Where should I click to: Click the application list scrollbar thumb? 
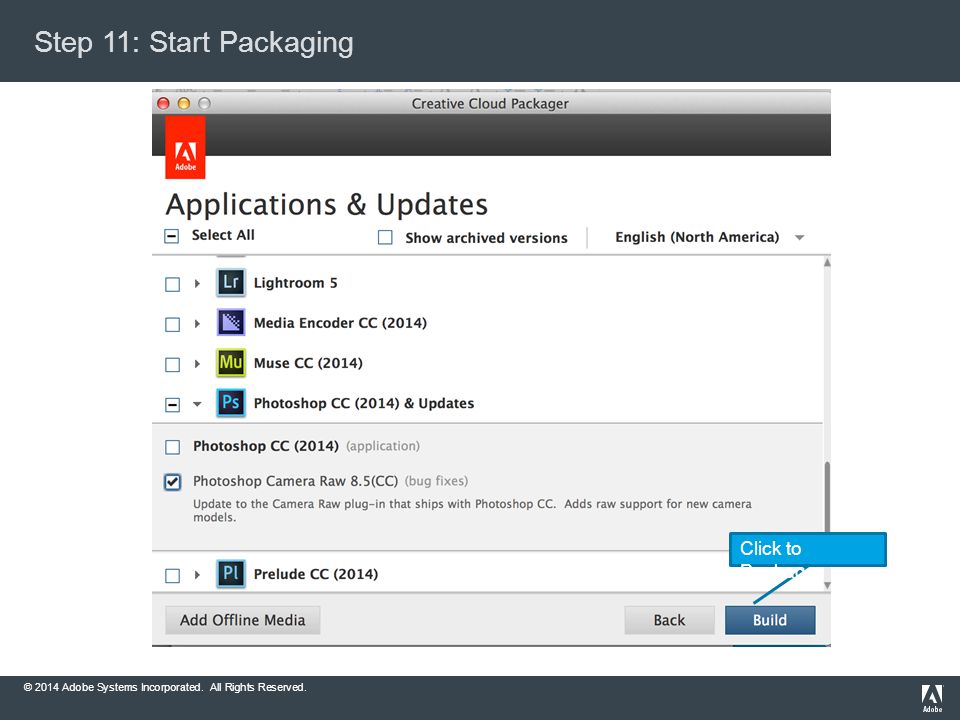pos(827,497)
